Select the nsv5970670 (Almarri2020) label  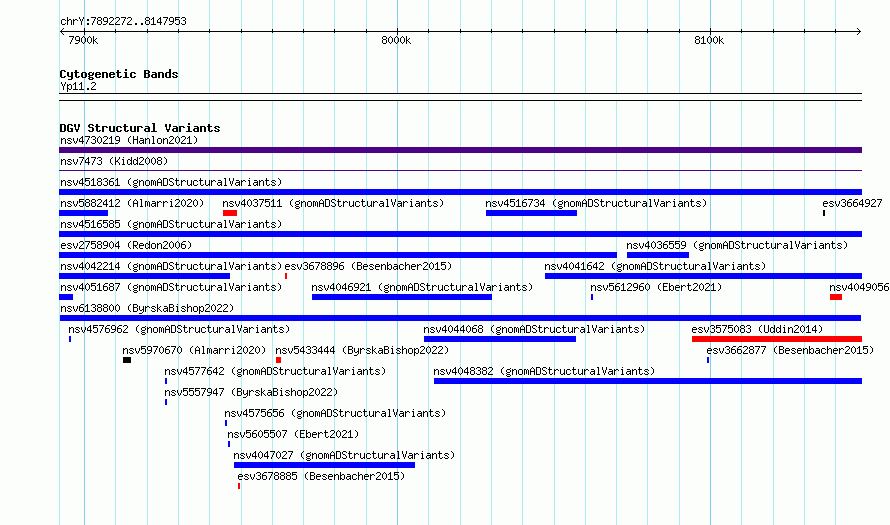(194, 350)
